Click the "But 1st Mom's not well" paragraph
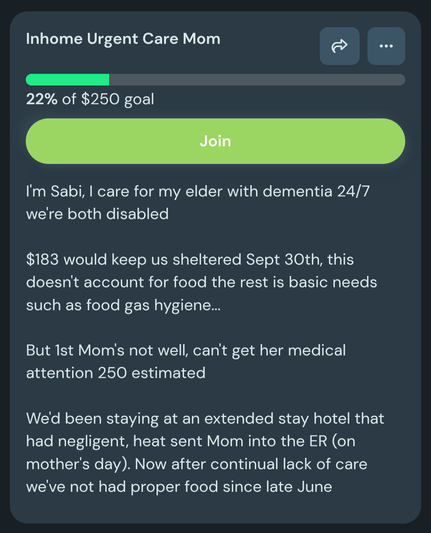 coord(186,362)
